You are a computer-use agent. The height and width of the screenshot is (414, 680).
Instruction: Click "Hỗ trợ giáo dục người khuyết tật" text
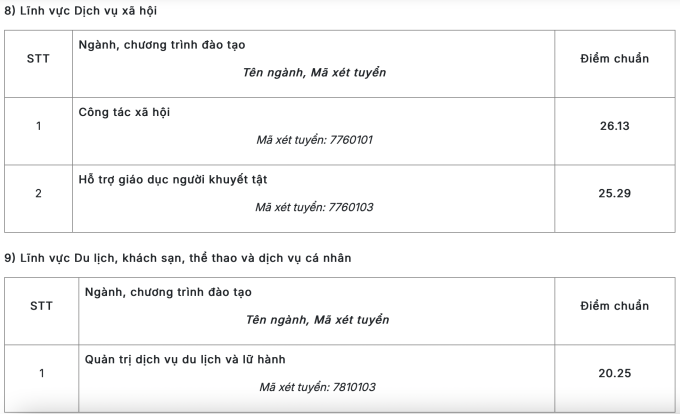[173, 179]
